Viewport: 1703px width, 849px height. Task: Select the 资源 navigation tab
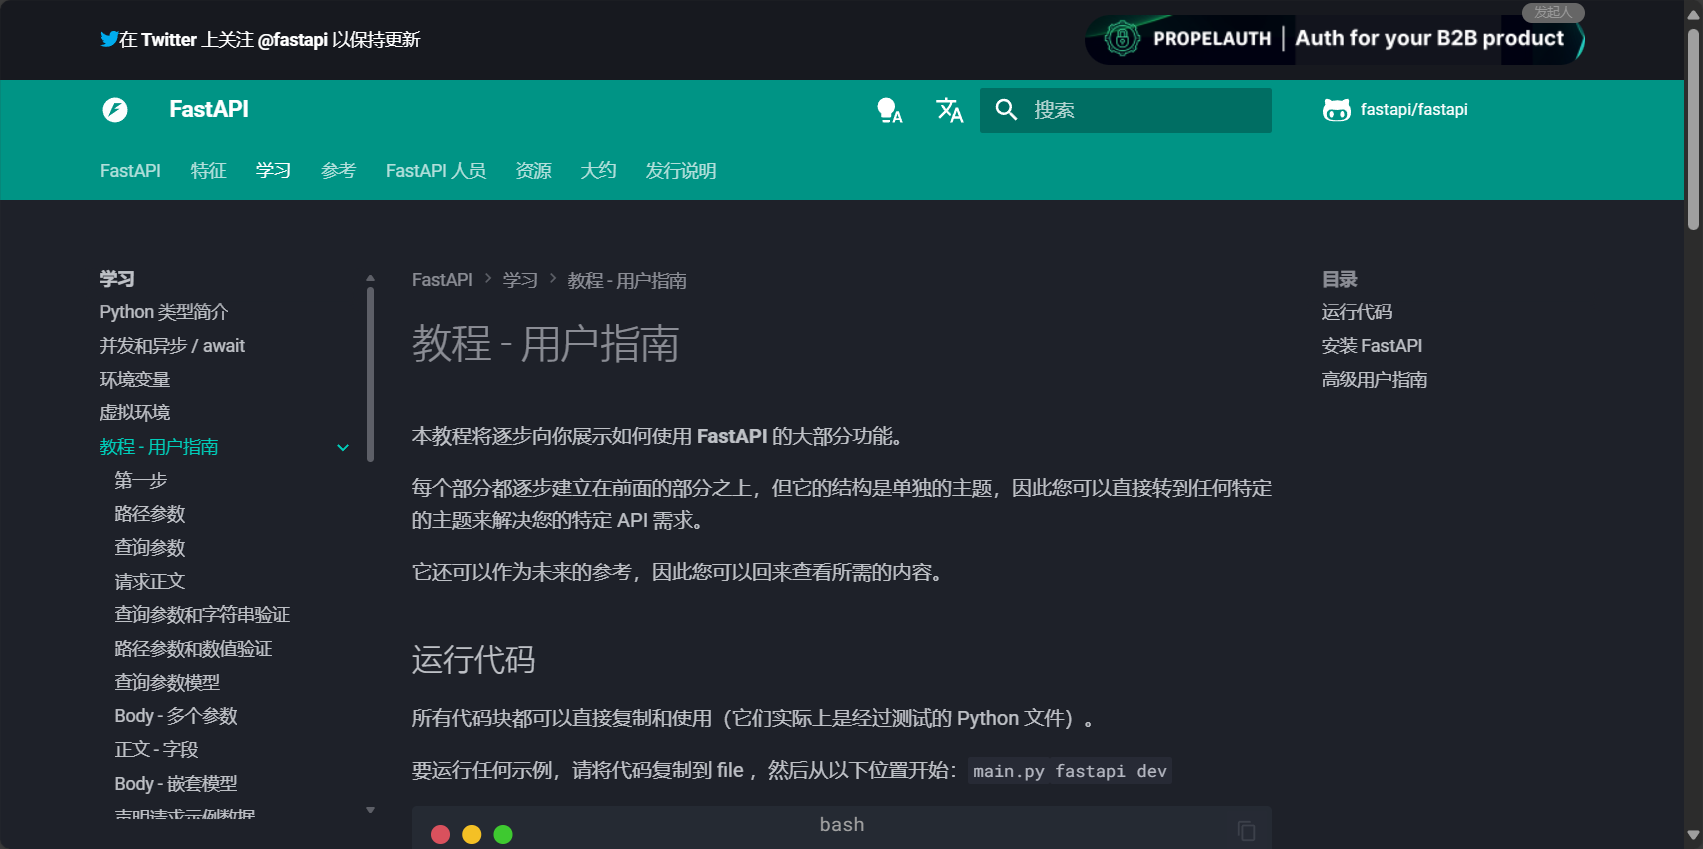click(x=533, y=171)
